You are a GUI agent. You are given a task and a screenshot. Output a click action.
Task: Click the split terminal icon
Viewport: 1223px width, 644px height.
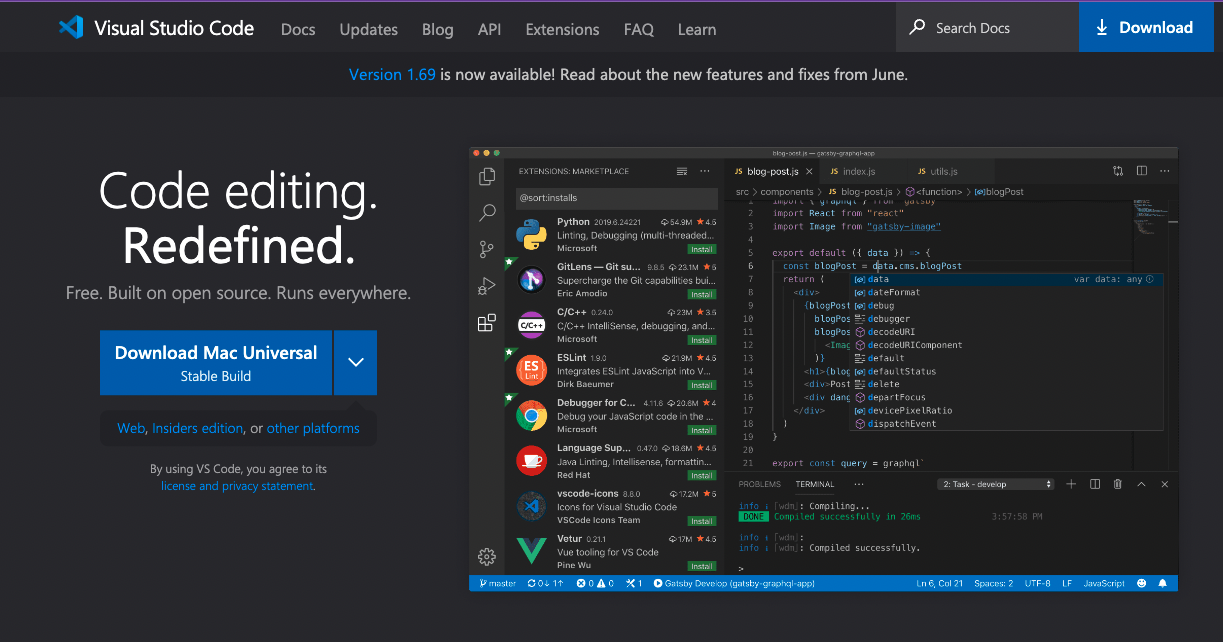1095,484
